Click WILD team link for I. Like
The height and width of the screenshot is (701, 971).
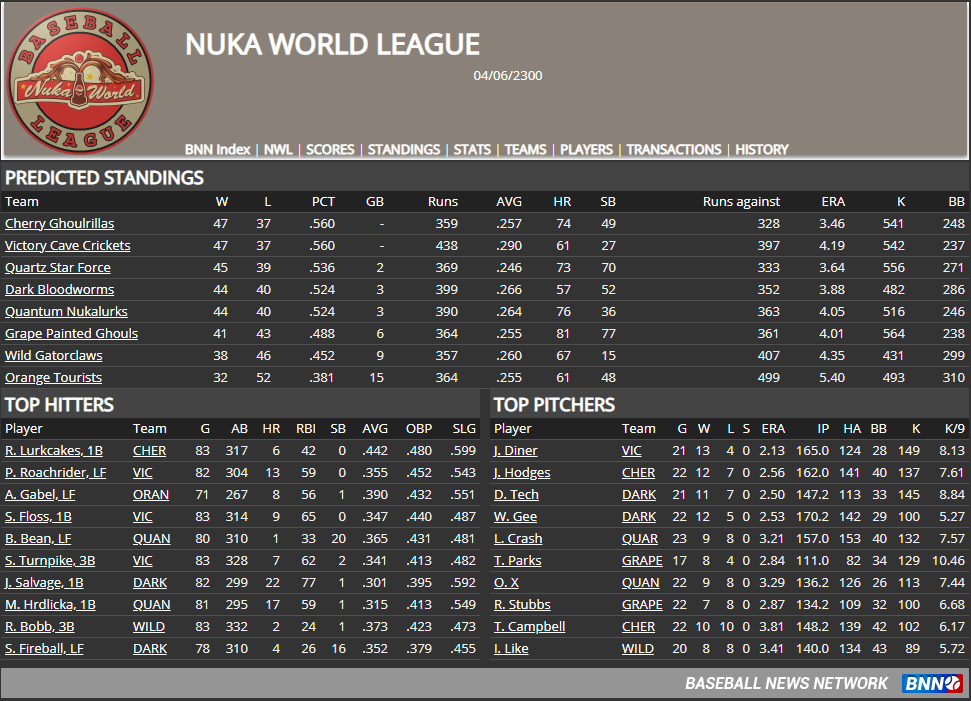pyautogui.click(x=638, y=648)
